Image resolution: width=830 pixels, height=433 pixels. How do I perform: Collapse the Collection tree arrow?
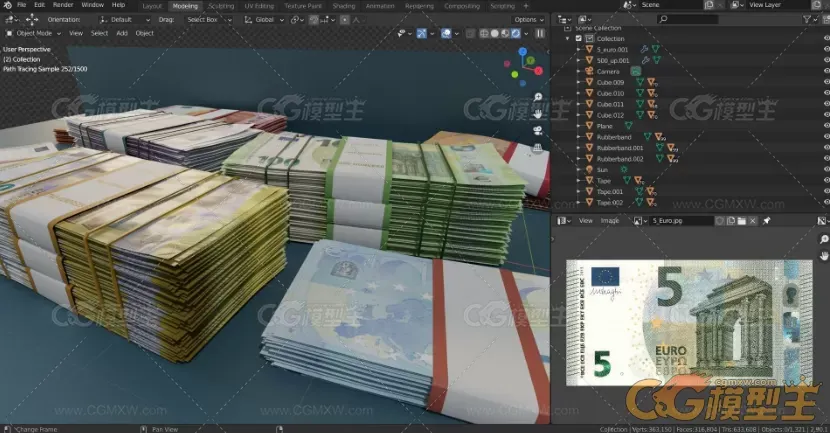tap(567, 39)
